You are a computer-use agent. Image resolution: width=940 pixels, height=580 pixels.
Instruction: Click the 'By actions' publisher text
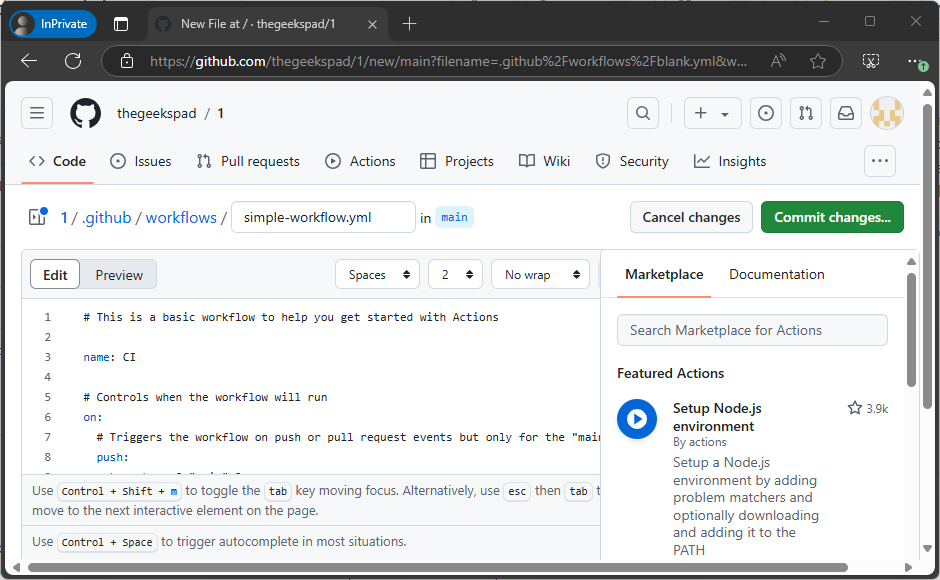(700, 442)
